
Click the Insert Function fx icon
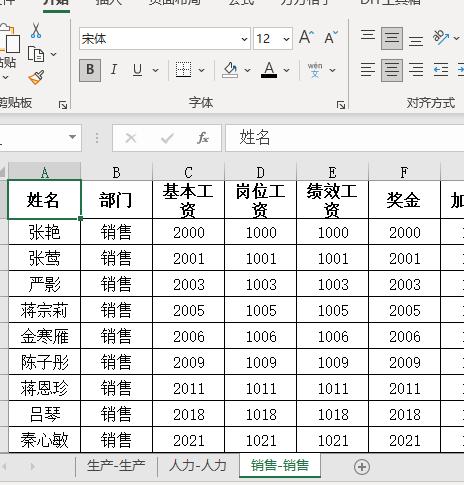(x=203, y=138)
